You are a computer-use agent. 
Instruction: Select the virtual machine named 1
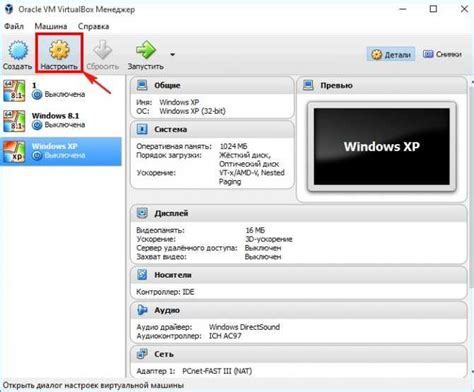[61, 90]
